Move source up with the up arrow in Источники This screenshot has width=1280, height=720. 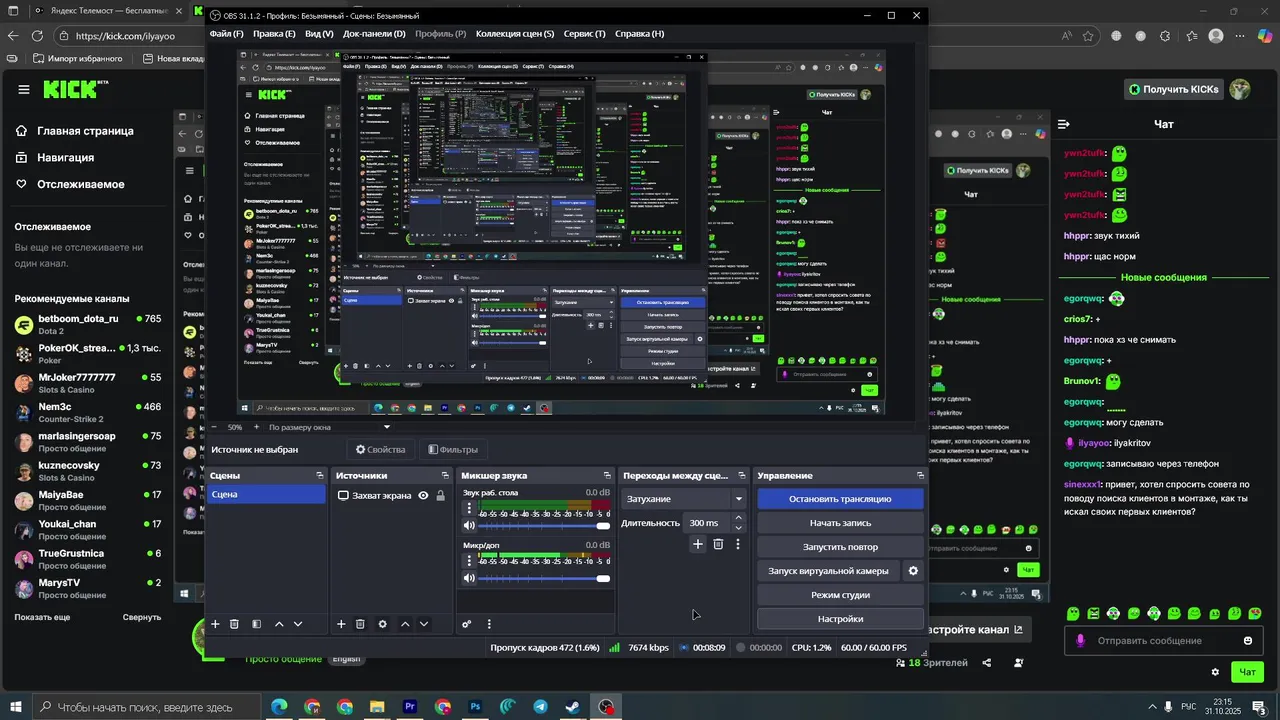(x=405, y=624)
